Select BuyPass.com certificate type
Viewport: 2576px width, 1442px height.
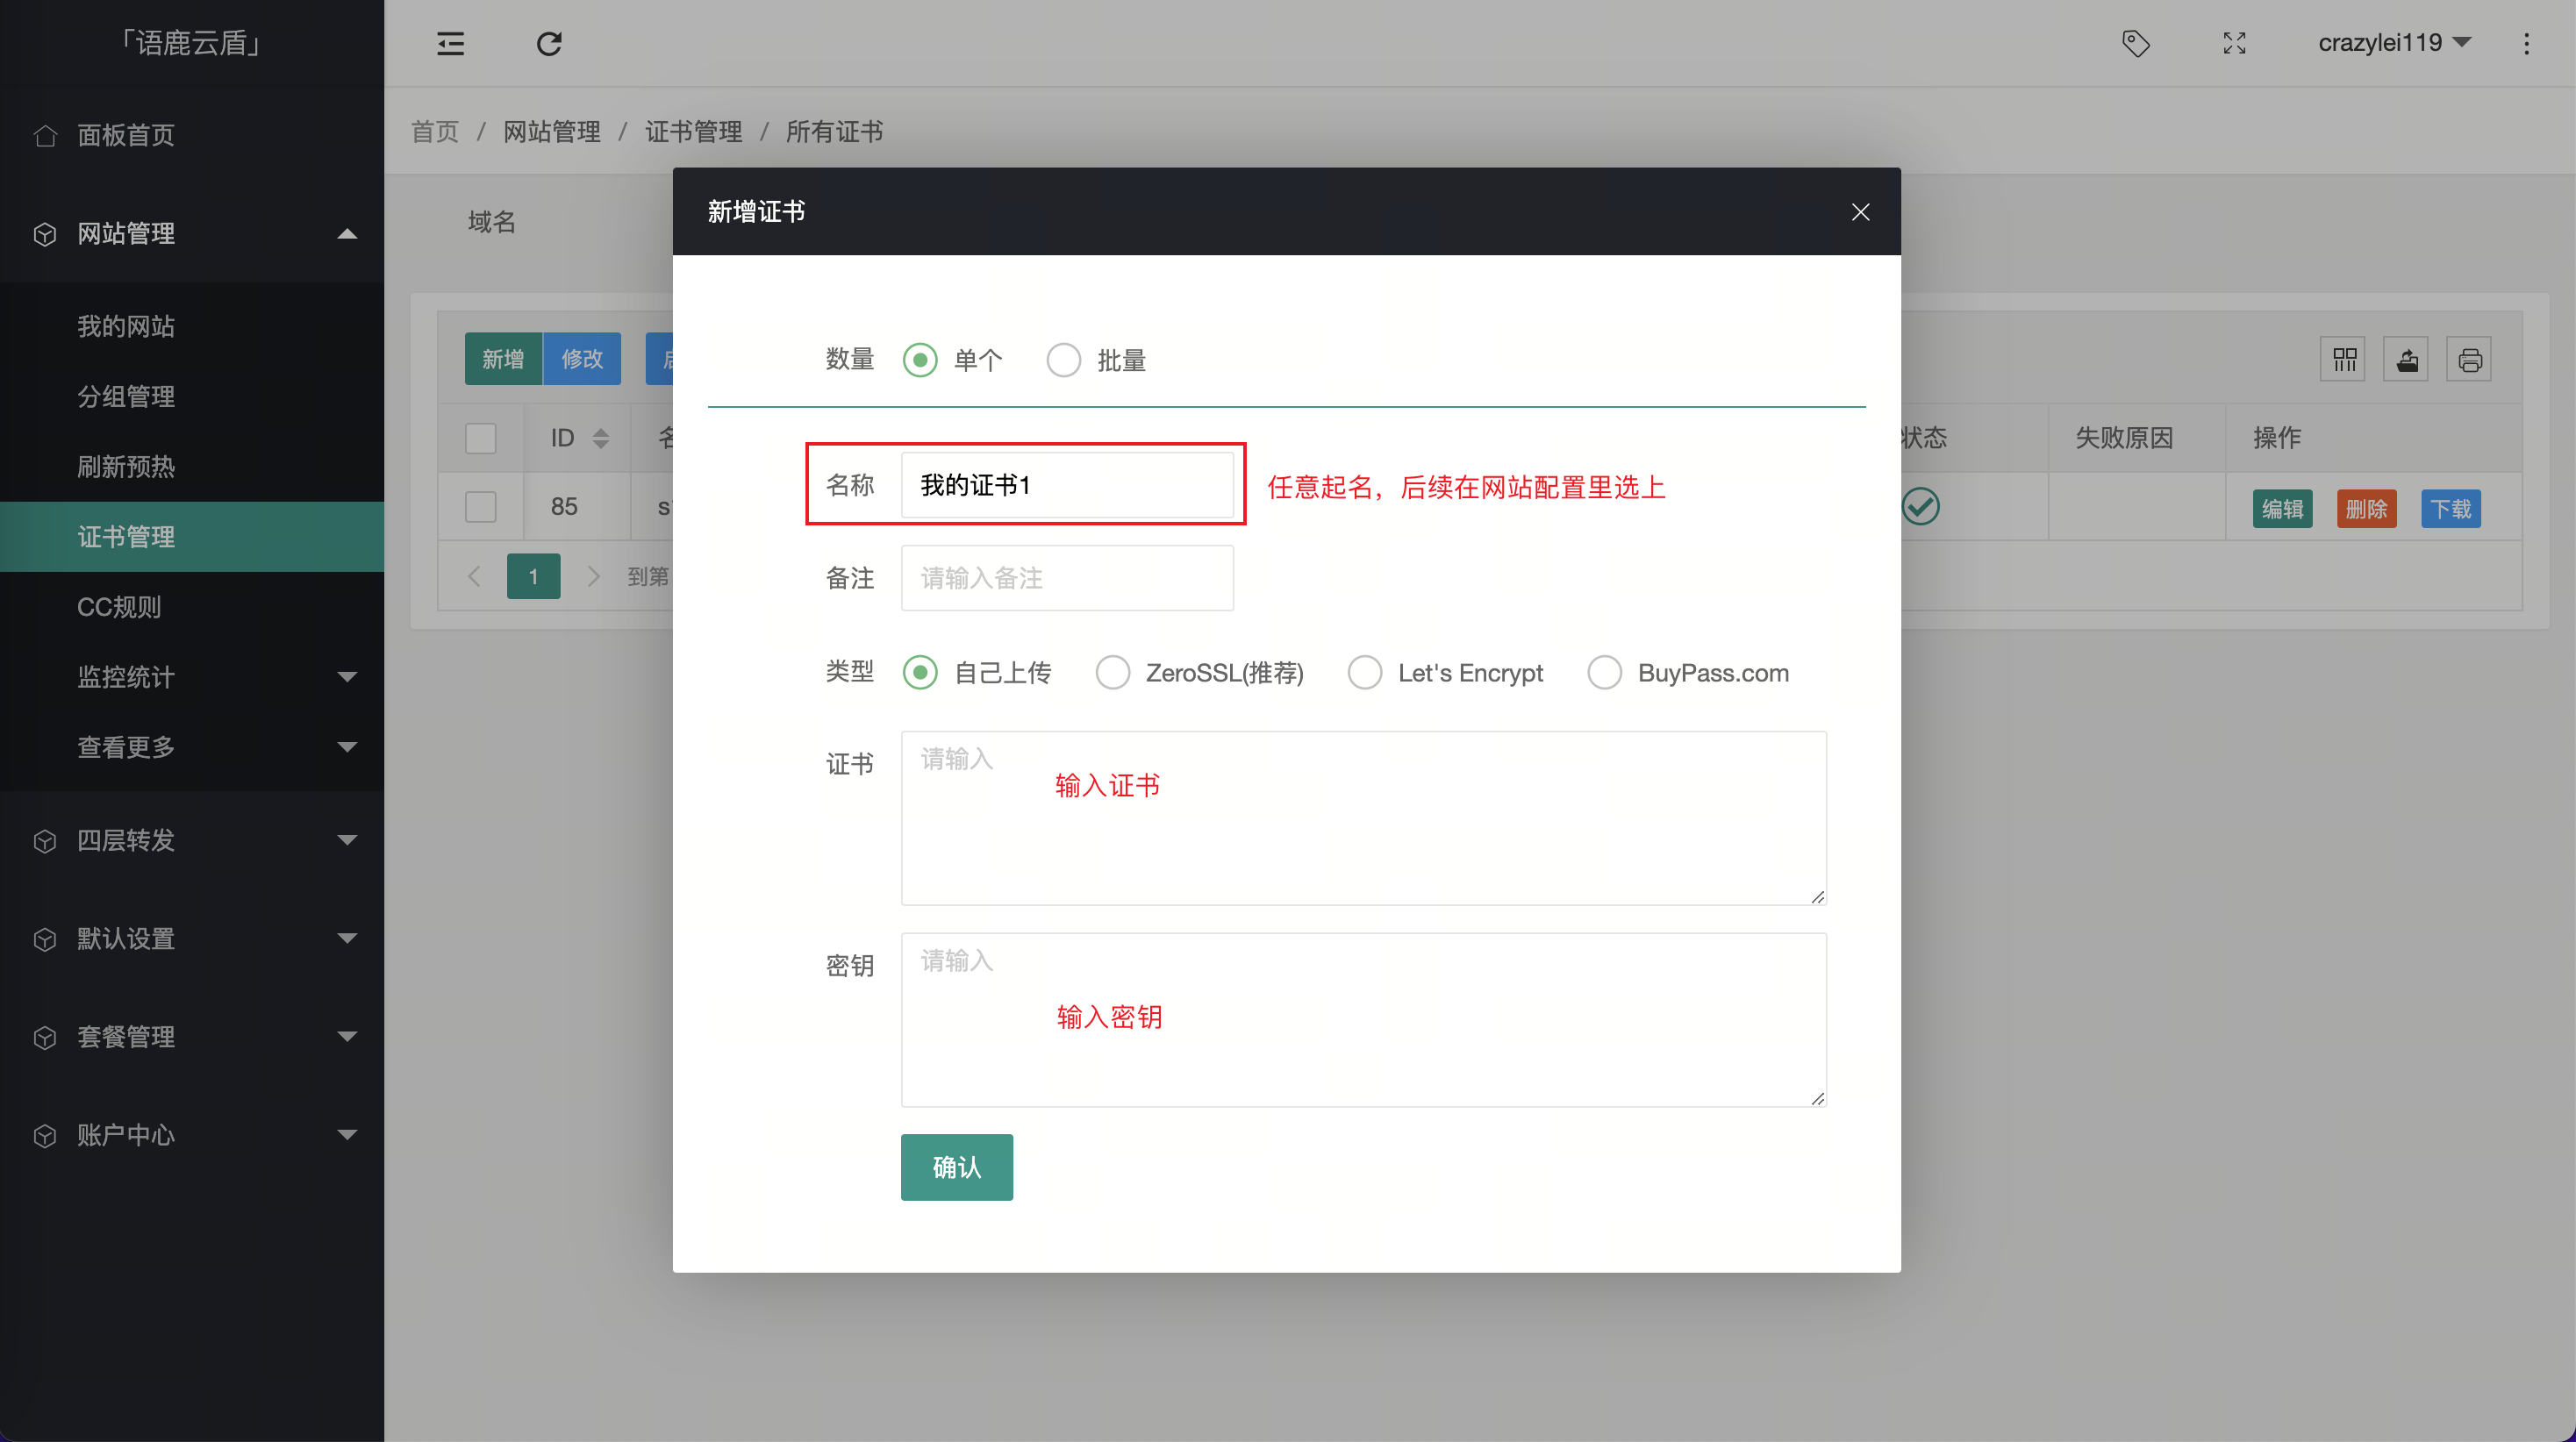(x=1604, y=672)
